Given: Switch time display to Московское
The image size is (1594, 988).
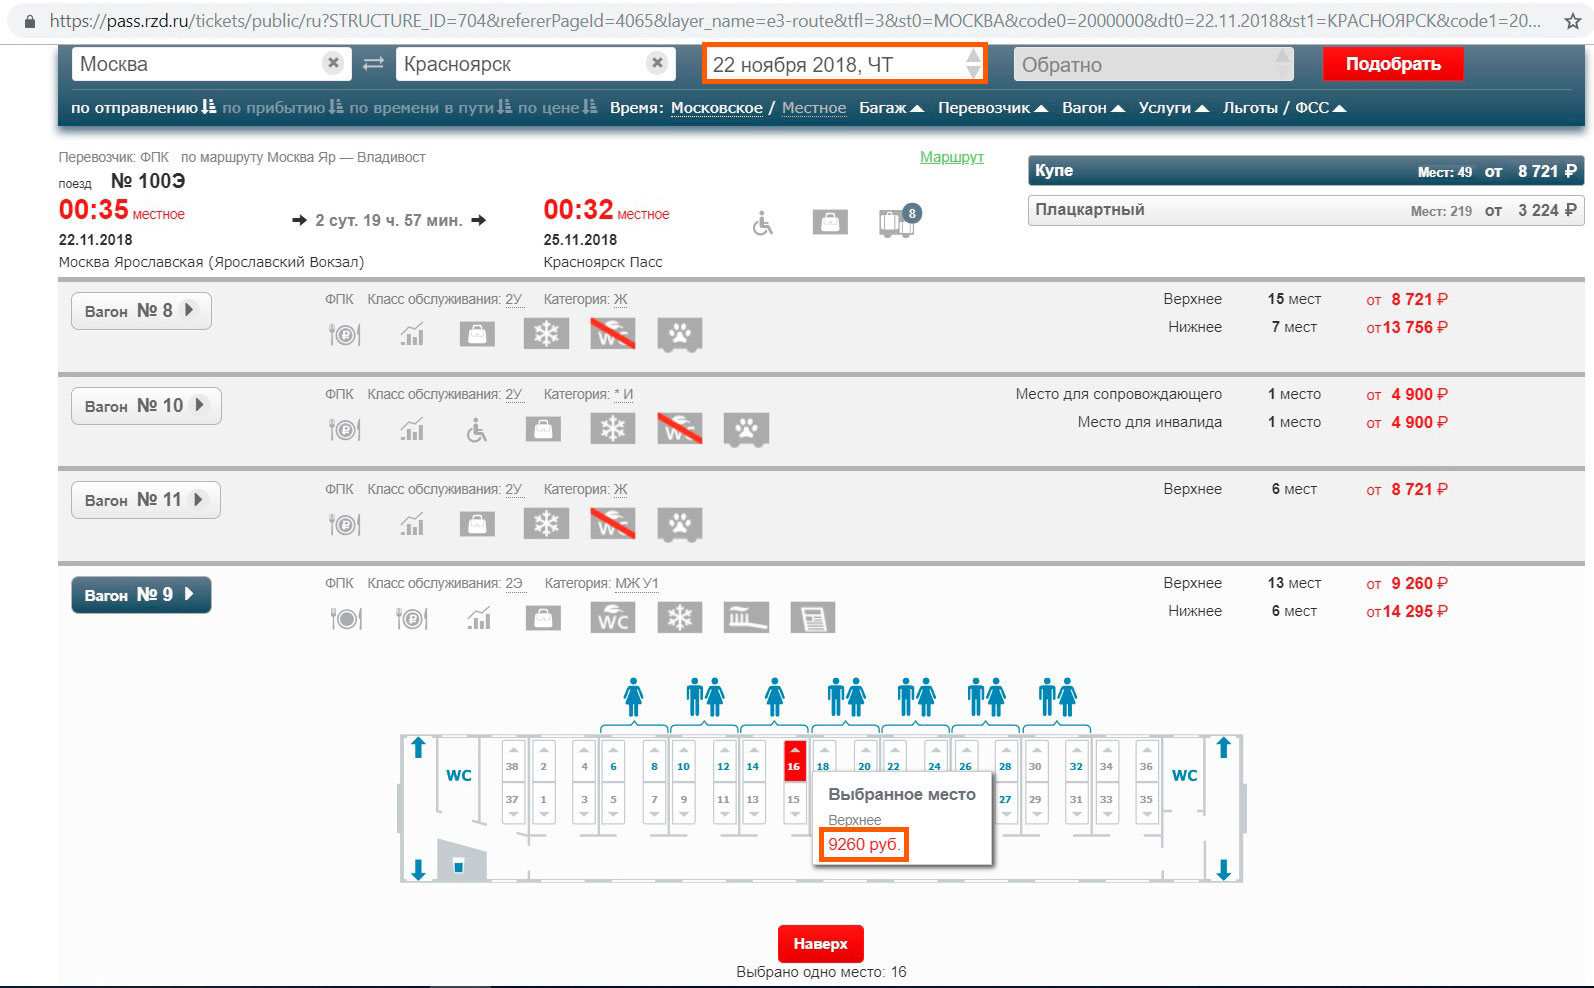Looking at the screenshot, I should pos(717,108).
